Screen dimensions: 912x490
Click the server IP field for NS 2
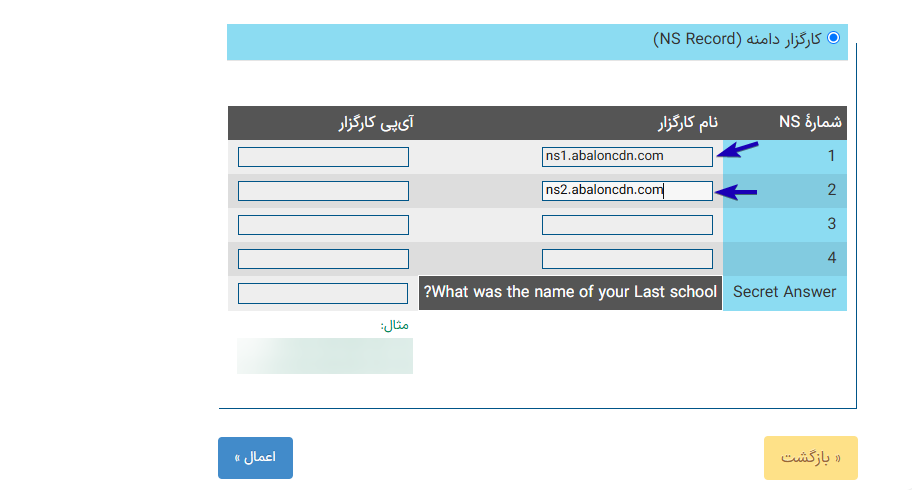(x=323, y=191)
